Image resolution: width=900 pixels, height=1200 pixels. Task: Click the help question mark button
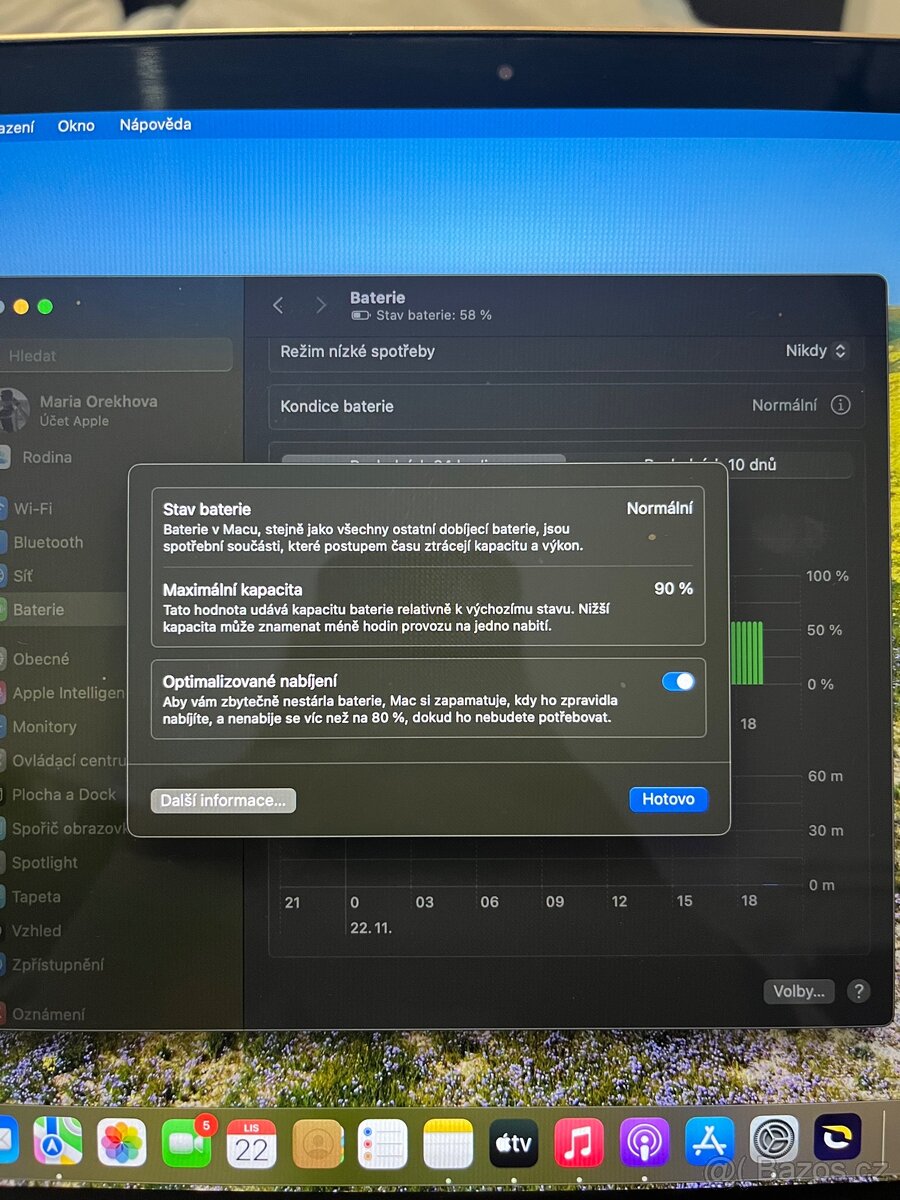[858, 991]
